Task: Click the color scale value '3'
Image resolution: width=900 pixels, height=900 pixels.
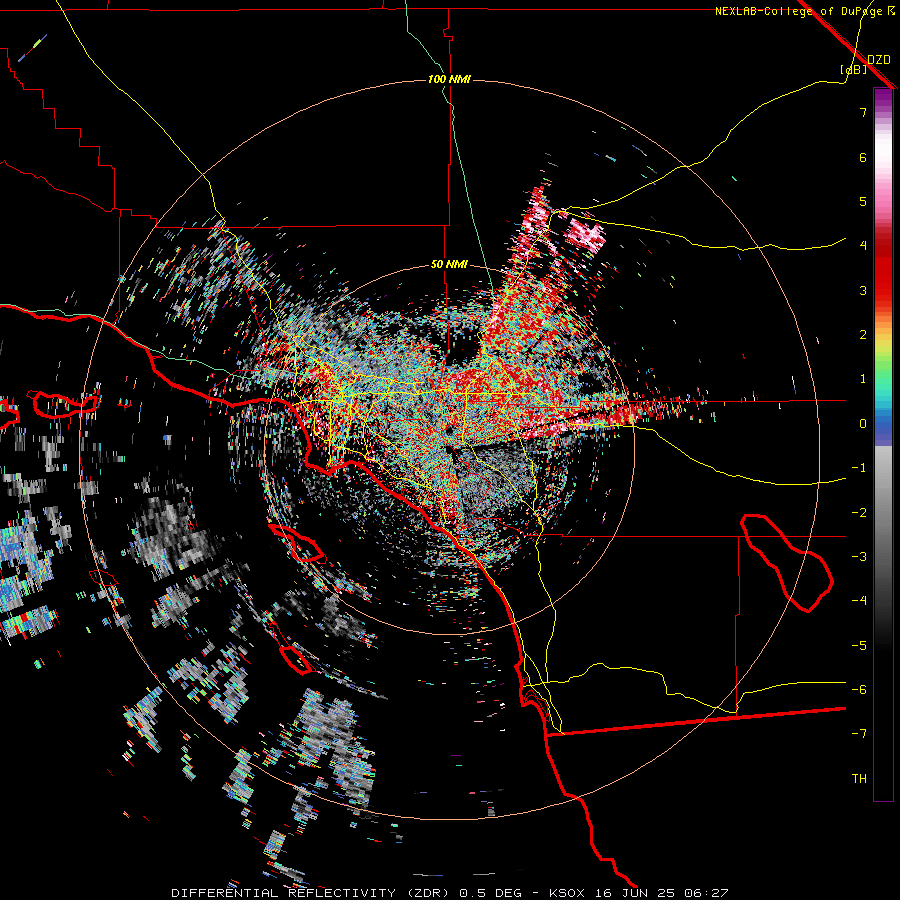Action: [863, 290]
